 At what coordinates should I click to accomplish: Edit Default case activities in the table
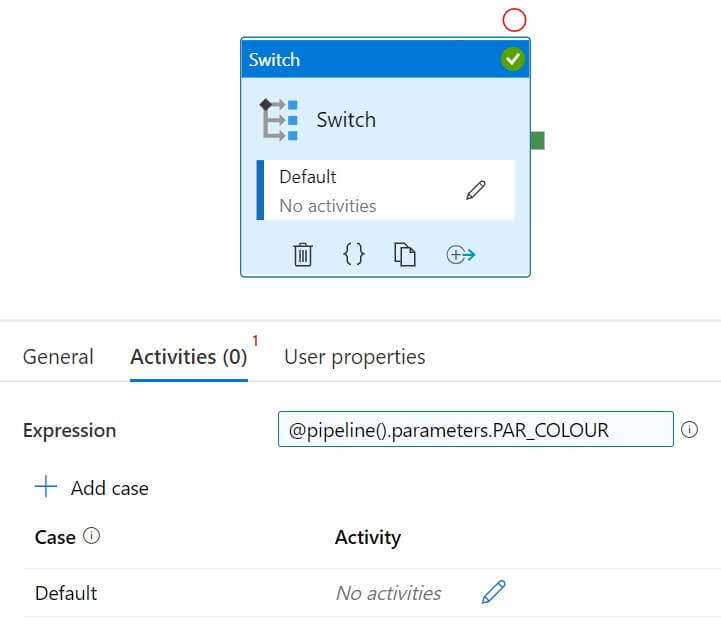tap(493, 592)
